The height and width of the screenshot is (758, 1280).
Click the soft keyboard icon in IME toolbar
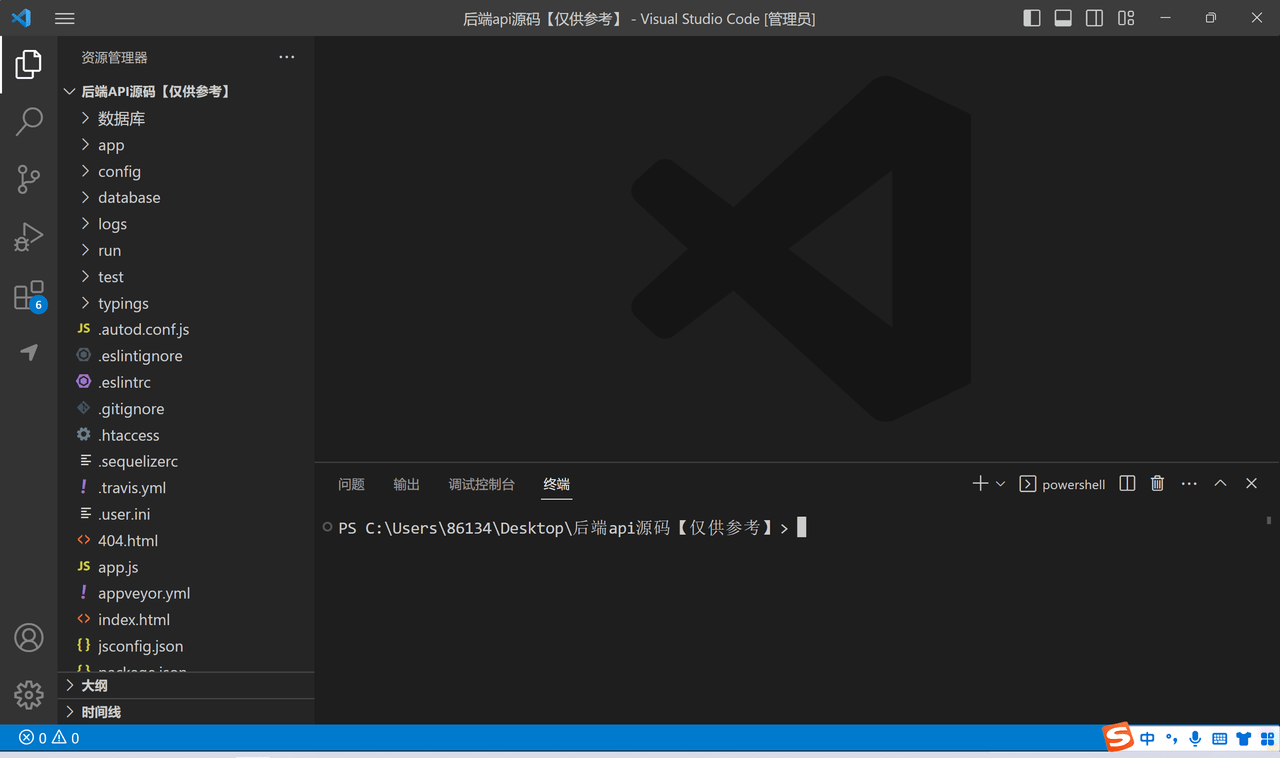pos(1219,739)
